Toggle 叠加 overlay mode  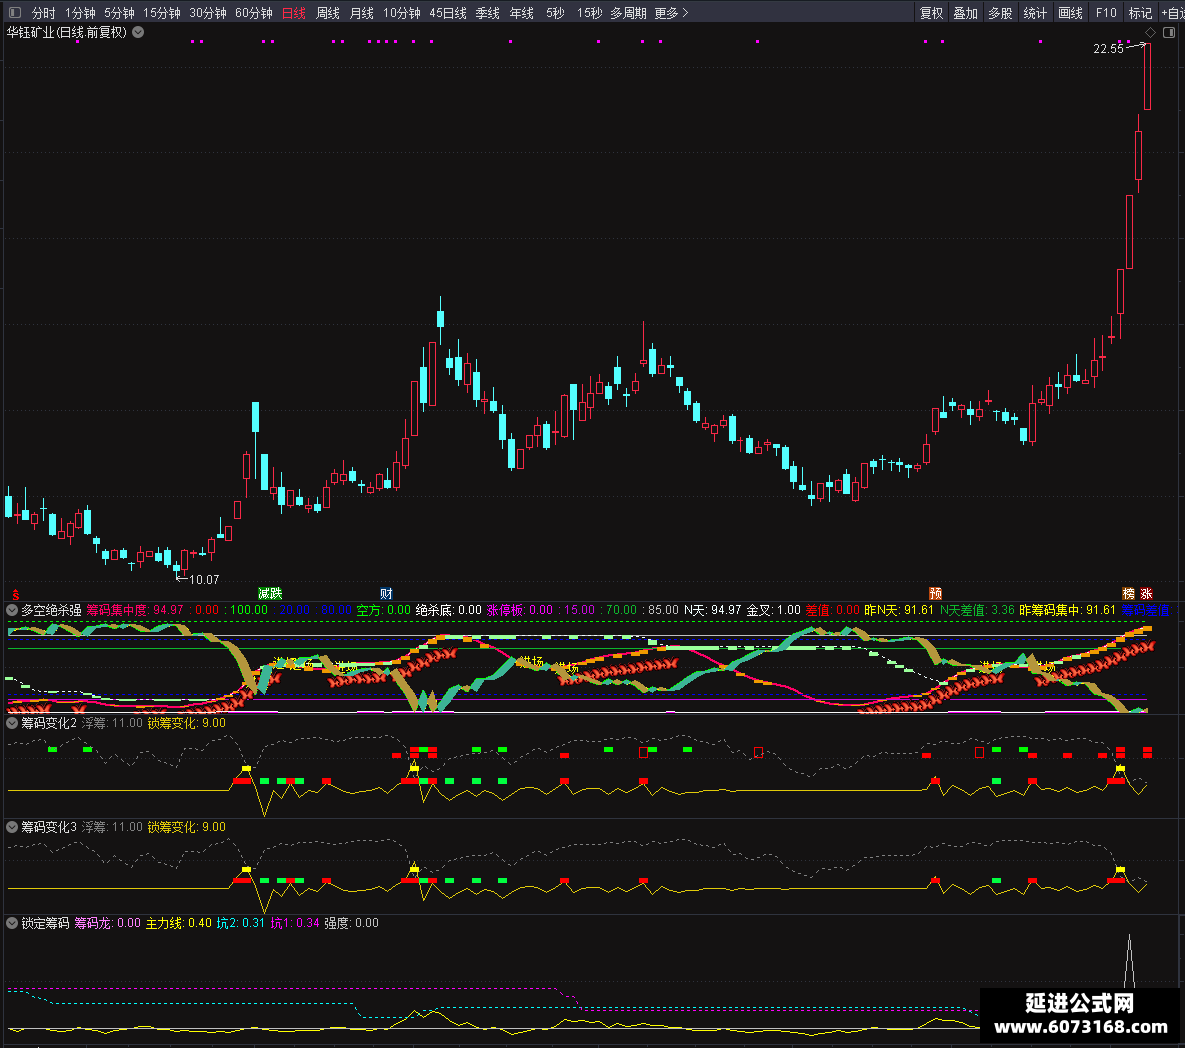(966, 13)
